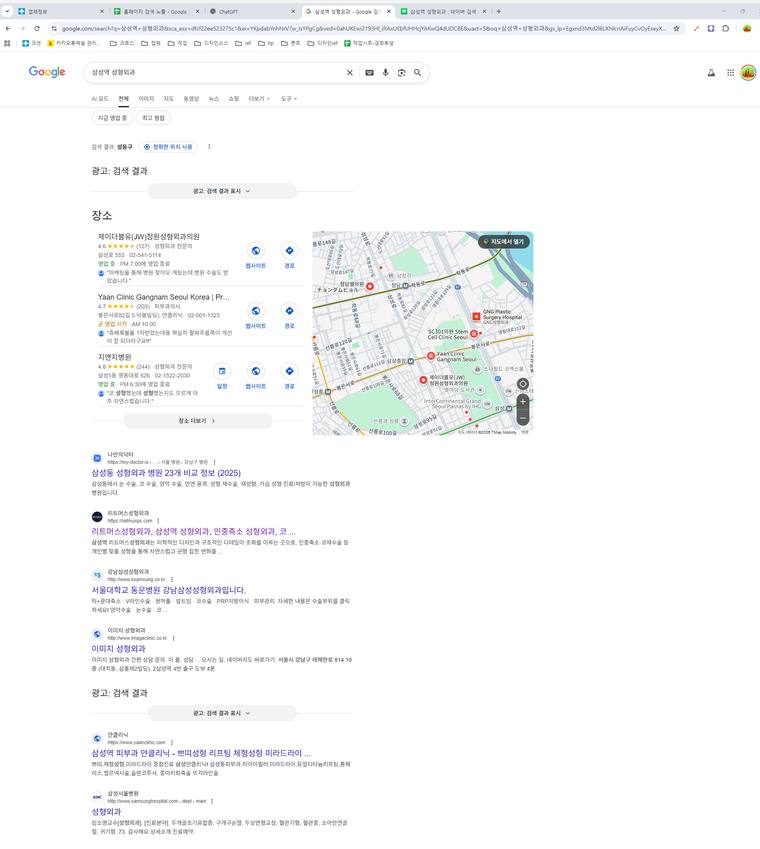Open 이미지 성형외과 result link
Image resolution: width=760 pixels, height=849 pixels.
tap(118, 648)
